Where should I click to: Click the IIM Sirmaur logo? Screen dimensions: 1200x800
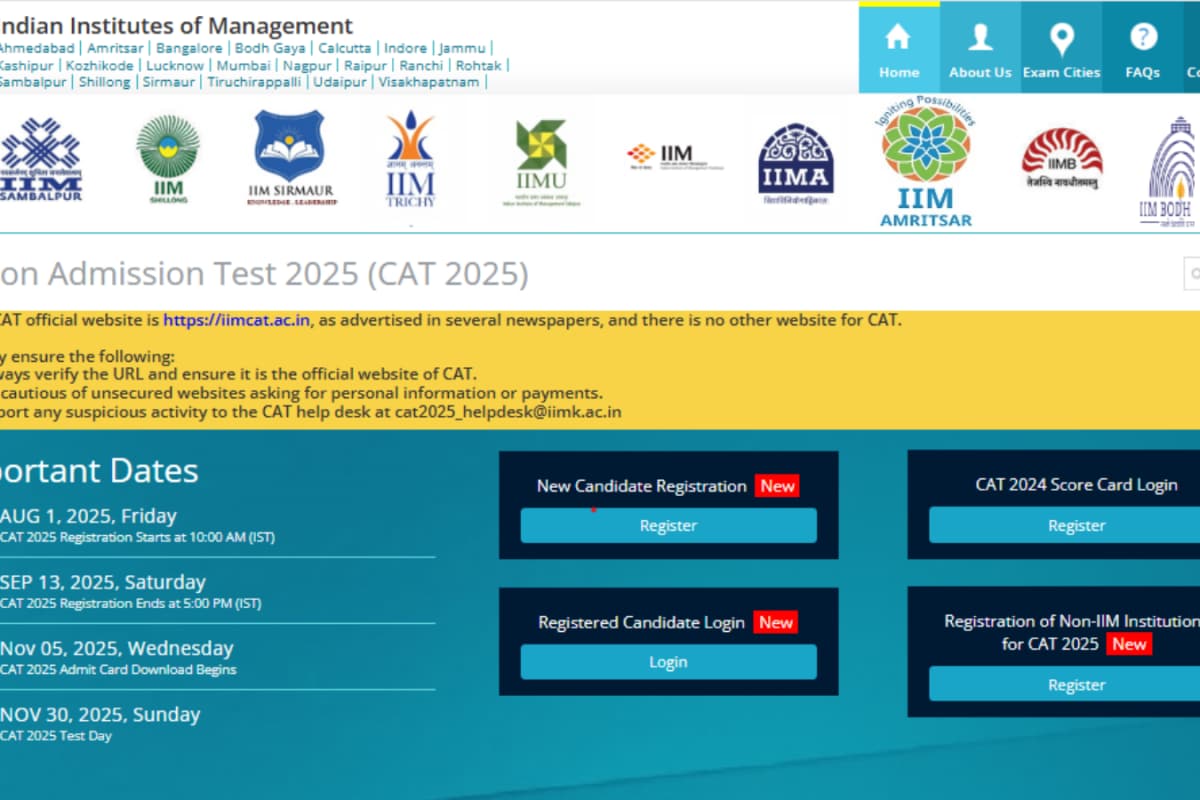tap(290, 158)
